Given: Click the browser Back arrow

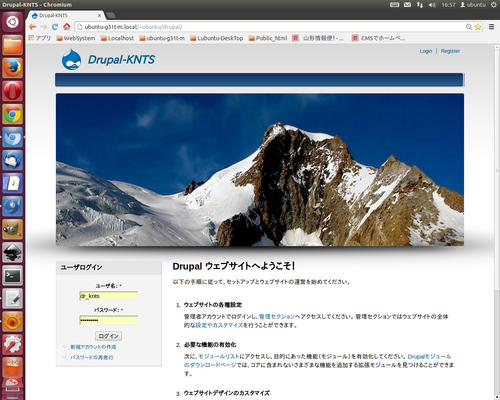Looking at the screenshot, I should point(32,27).
